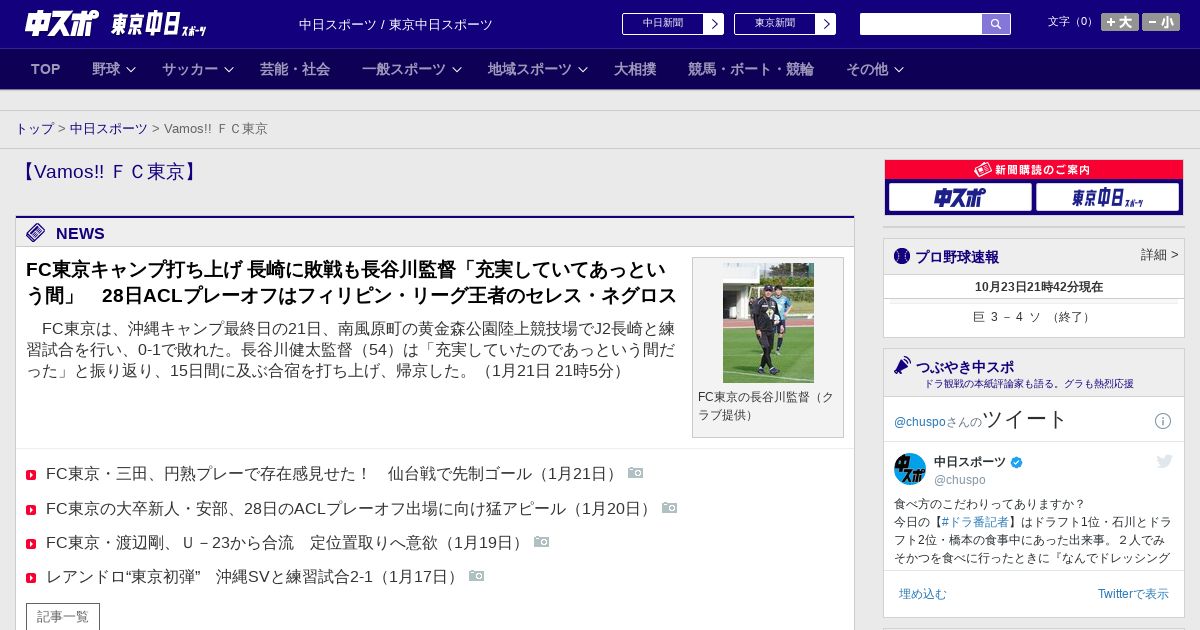The height and width of the screenshot is (630, 1200).
Task: Click the NEWS section newspaper icon
Action: click(x=35, y=233)
